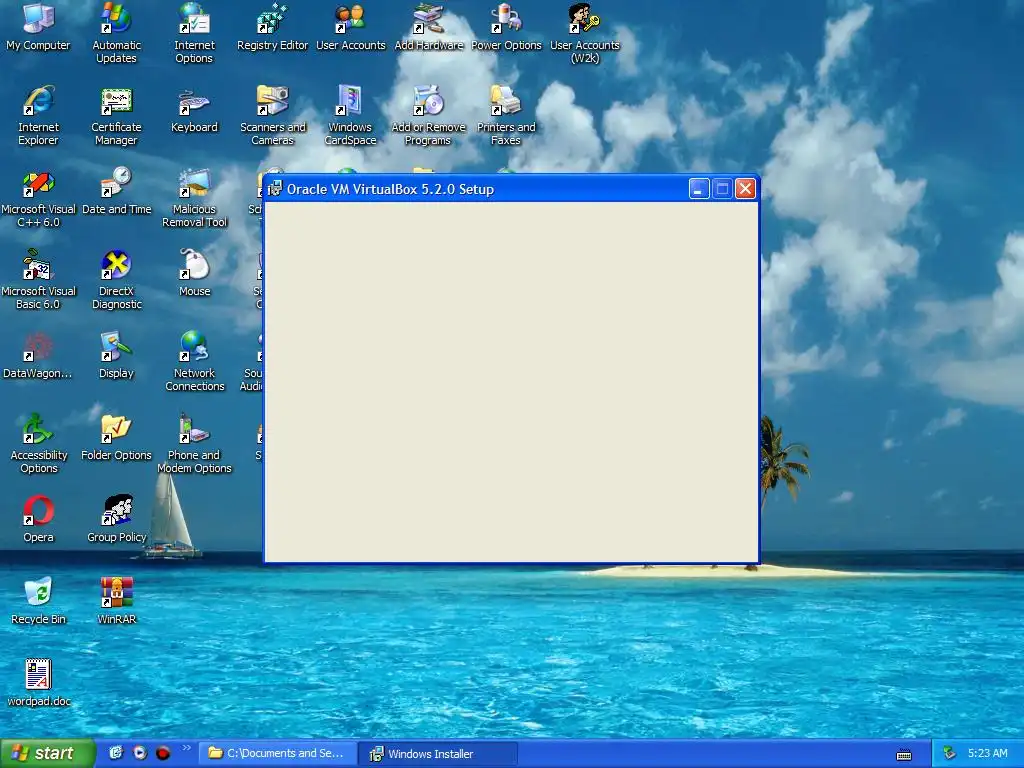Select the Accessibility Options shortcut

(x=38, y=443)
